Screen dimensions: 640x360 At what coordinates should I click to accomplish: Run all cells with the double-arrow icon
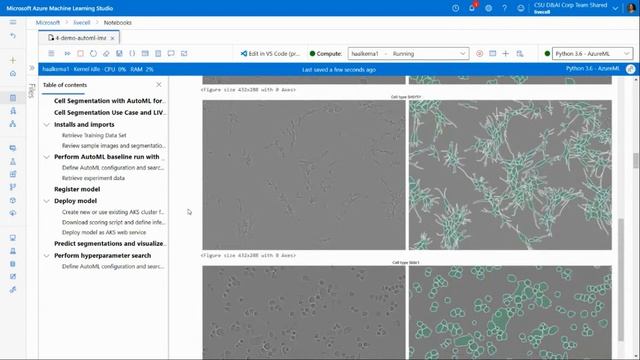coord(67,53)
